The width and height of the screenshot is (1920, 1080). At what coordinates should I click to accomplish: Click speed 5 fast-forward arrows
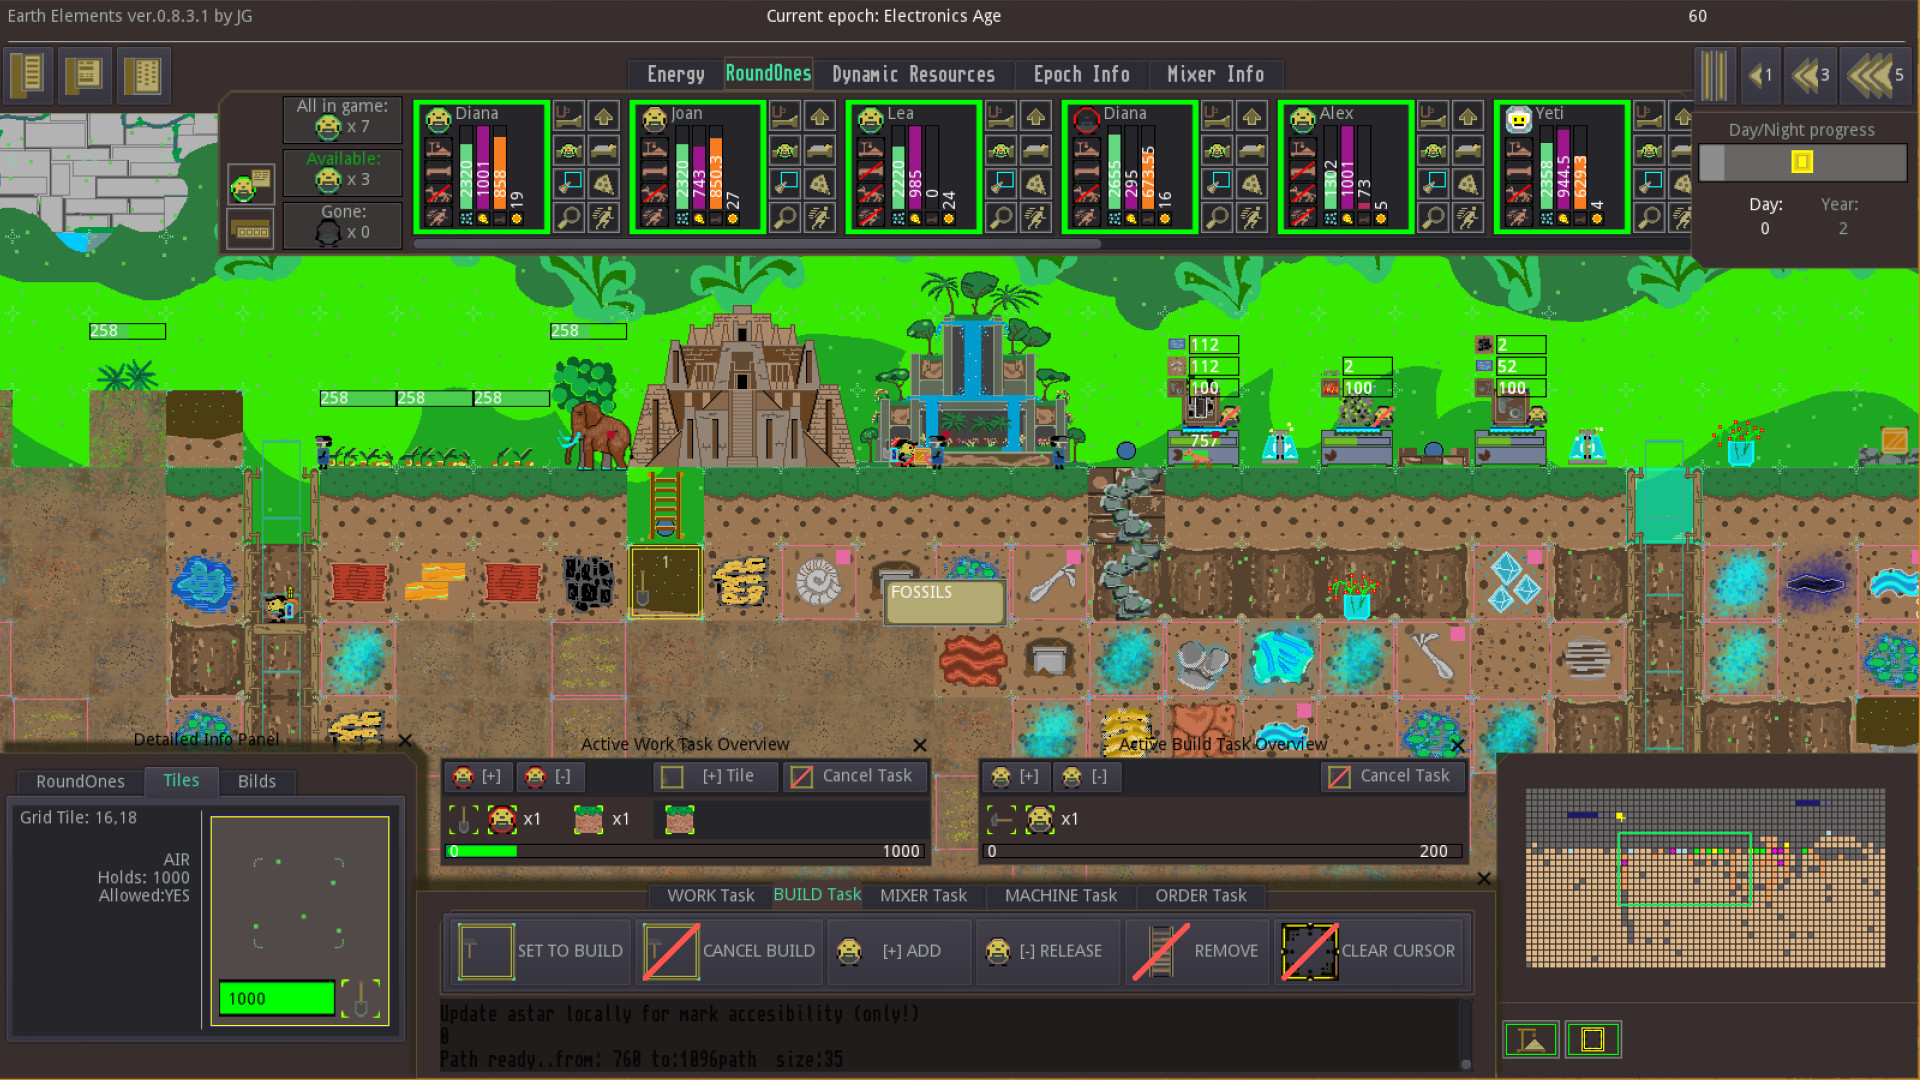1875,75
